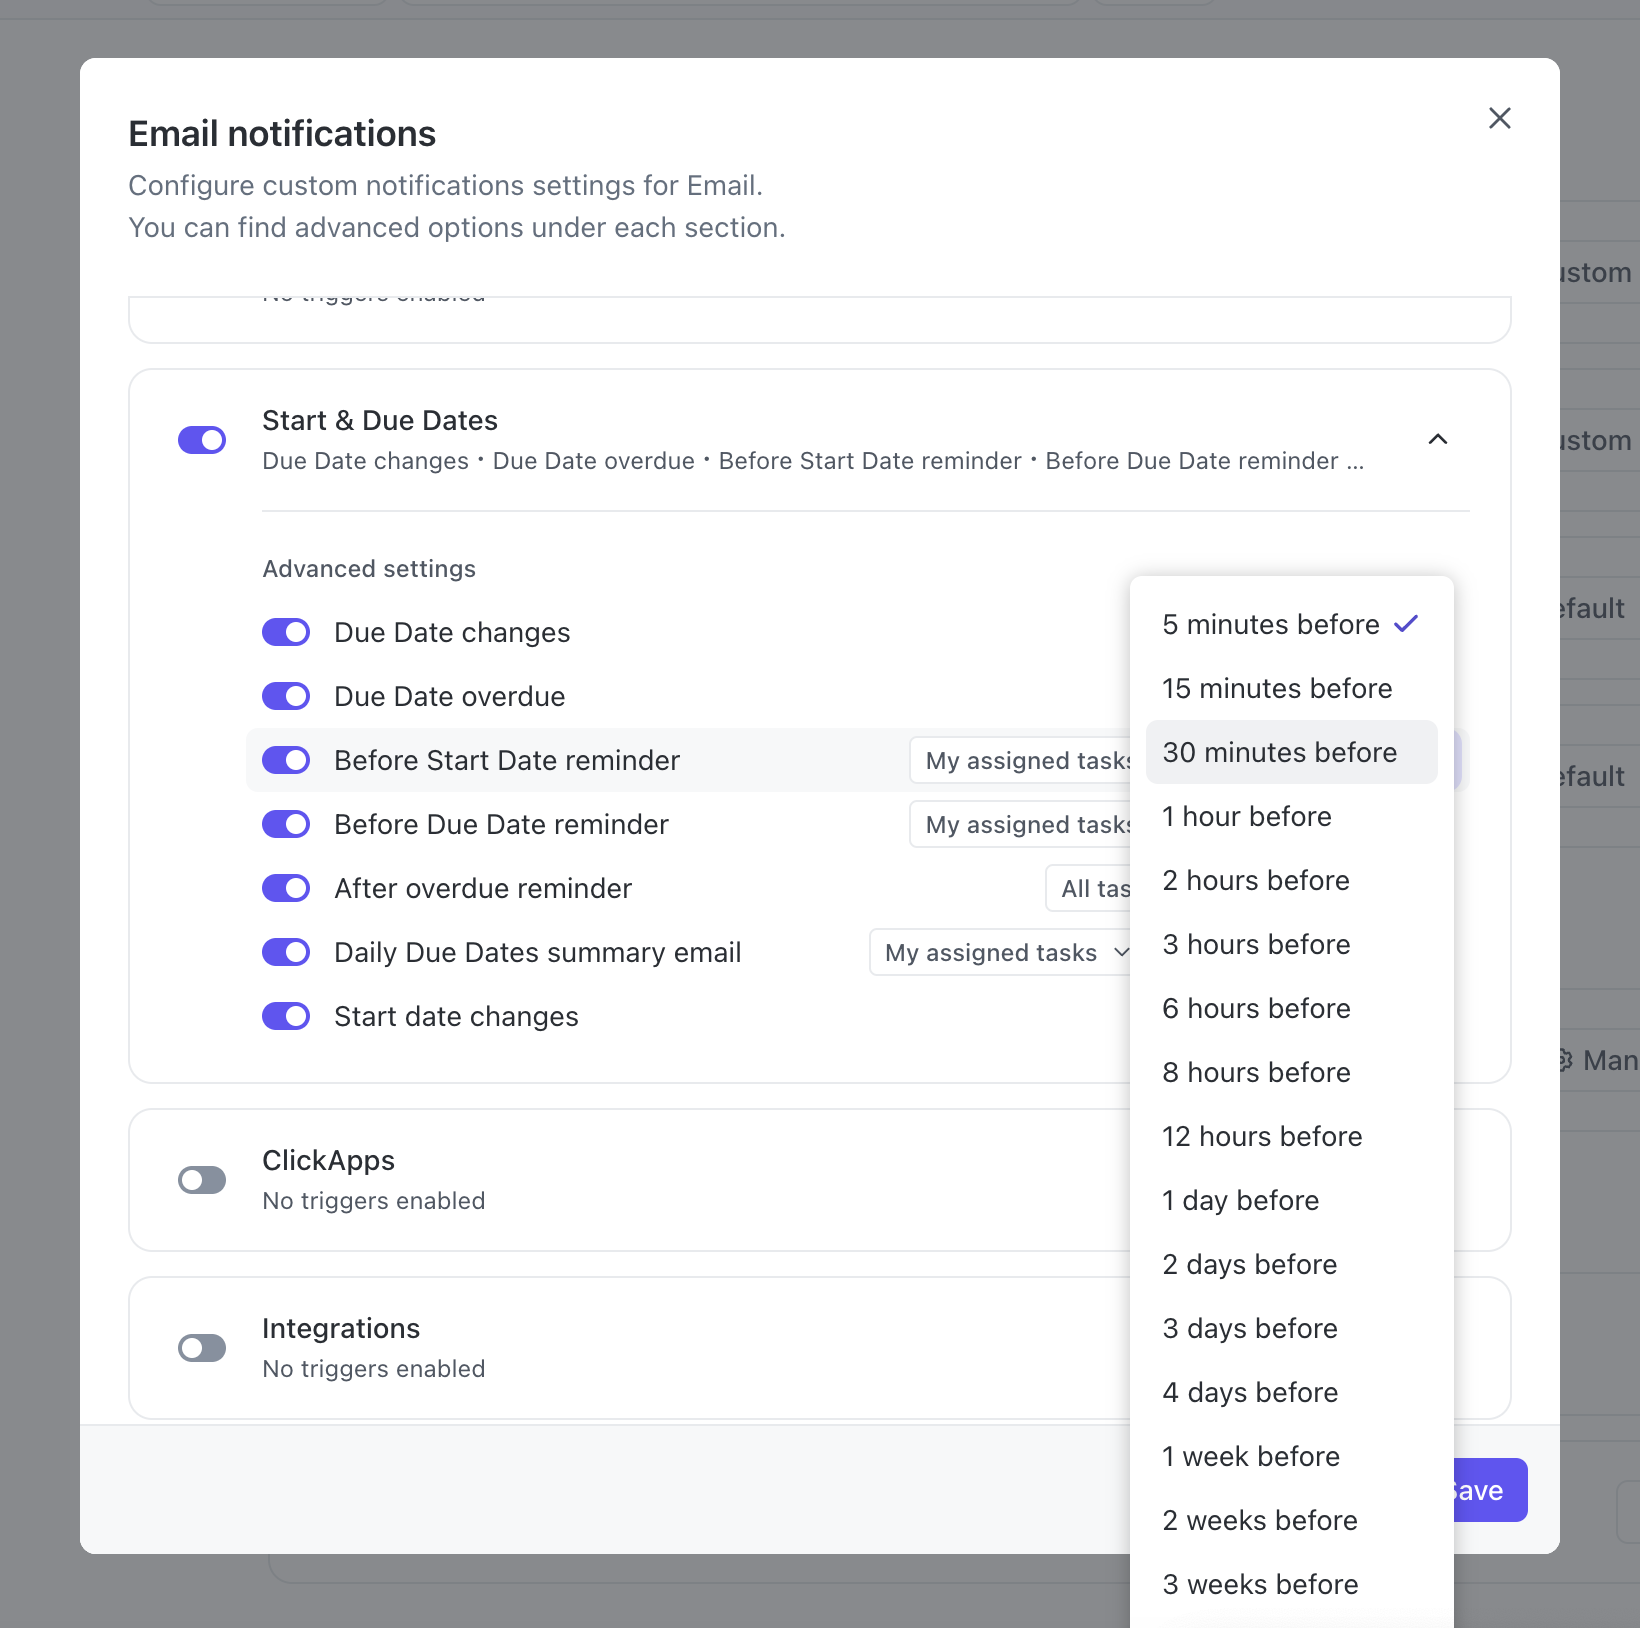Enable the Integrations notifications switch
The image size is (1640, 1628).
[202, 1348]
